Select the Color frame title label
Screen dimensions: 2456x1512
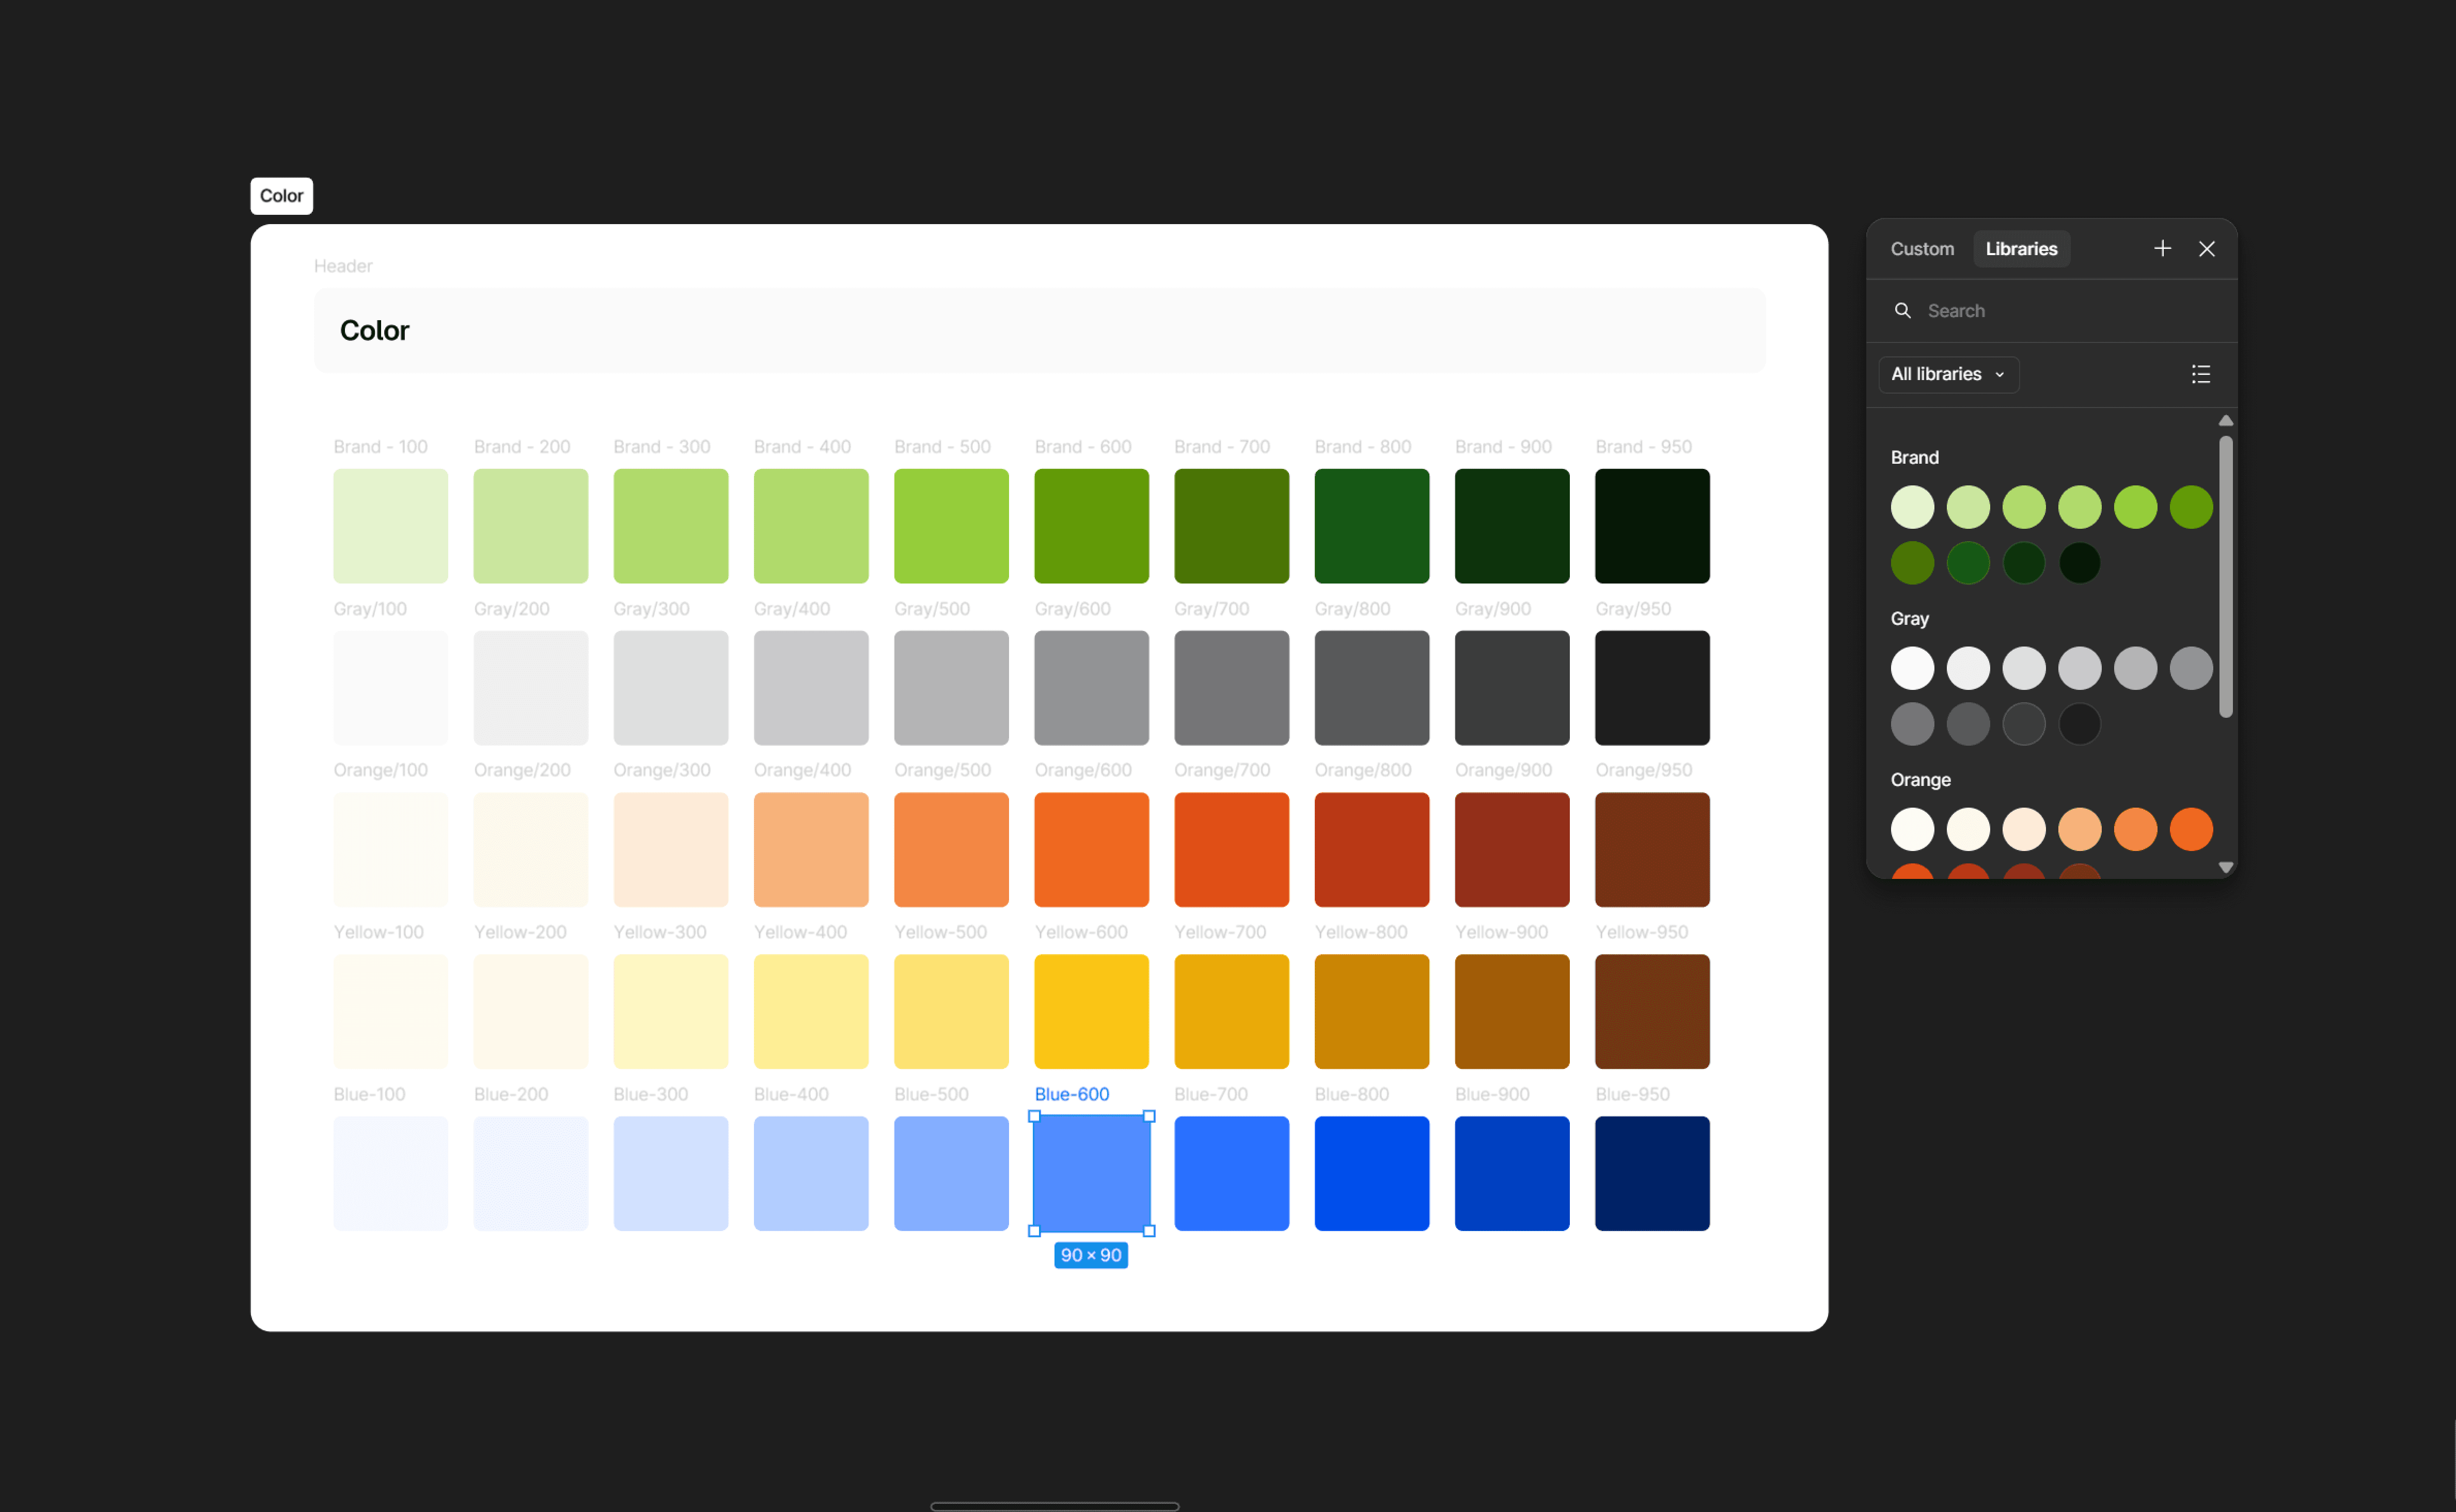point(281,196)
